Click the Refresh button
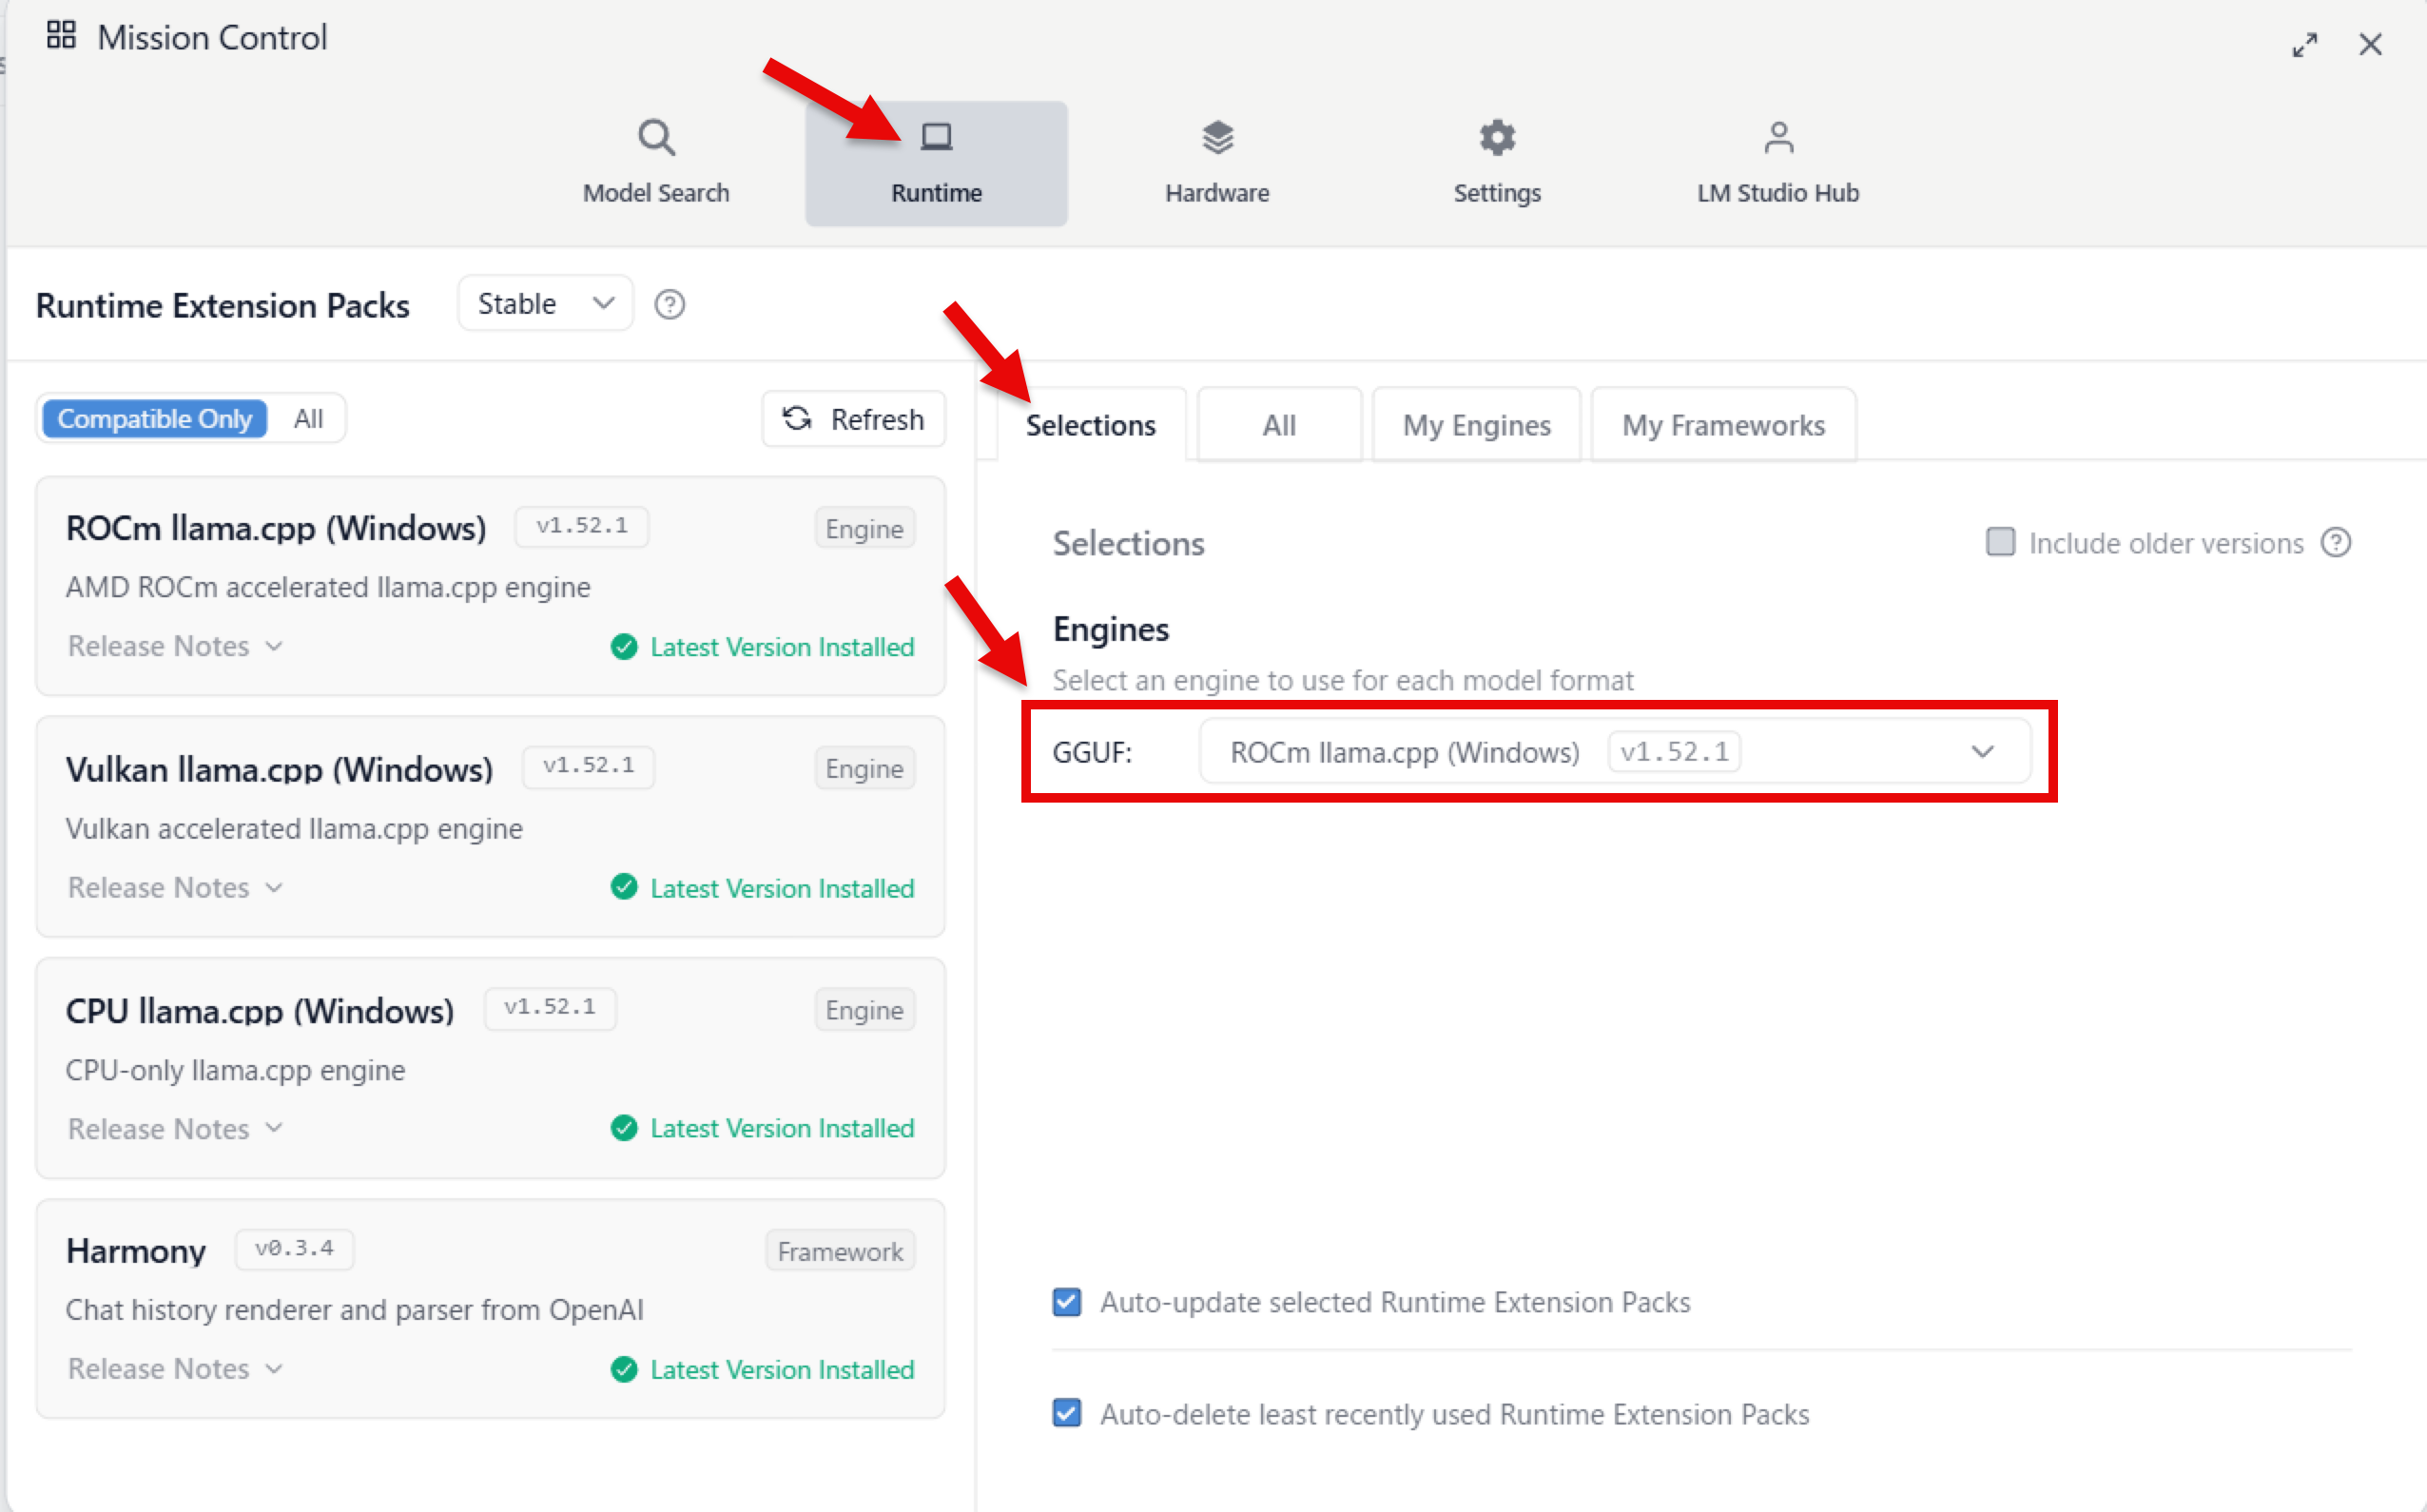This screenshot has width=2427, height=1512. click(853, 419)
